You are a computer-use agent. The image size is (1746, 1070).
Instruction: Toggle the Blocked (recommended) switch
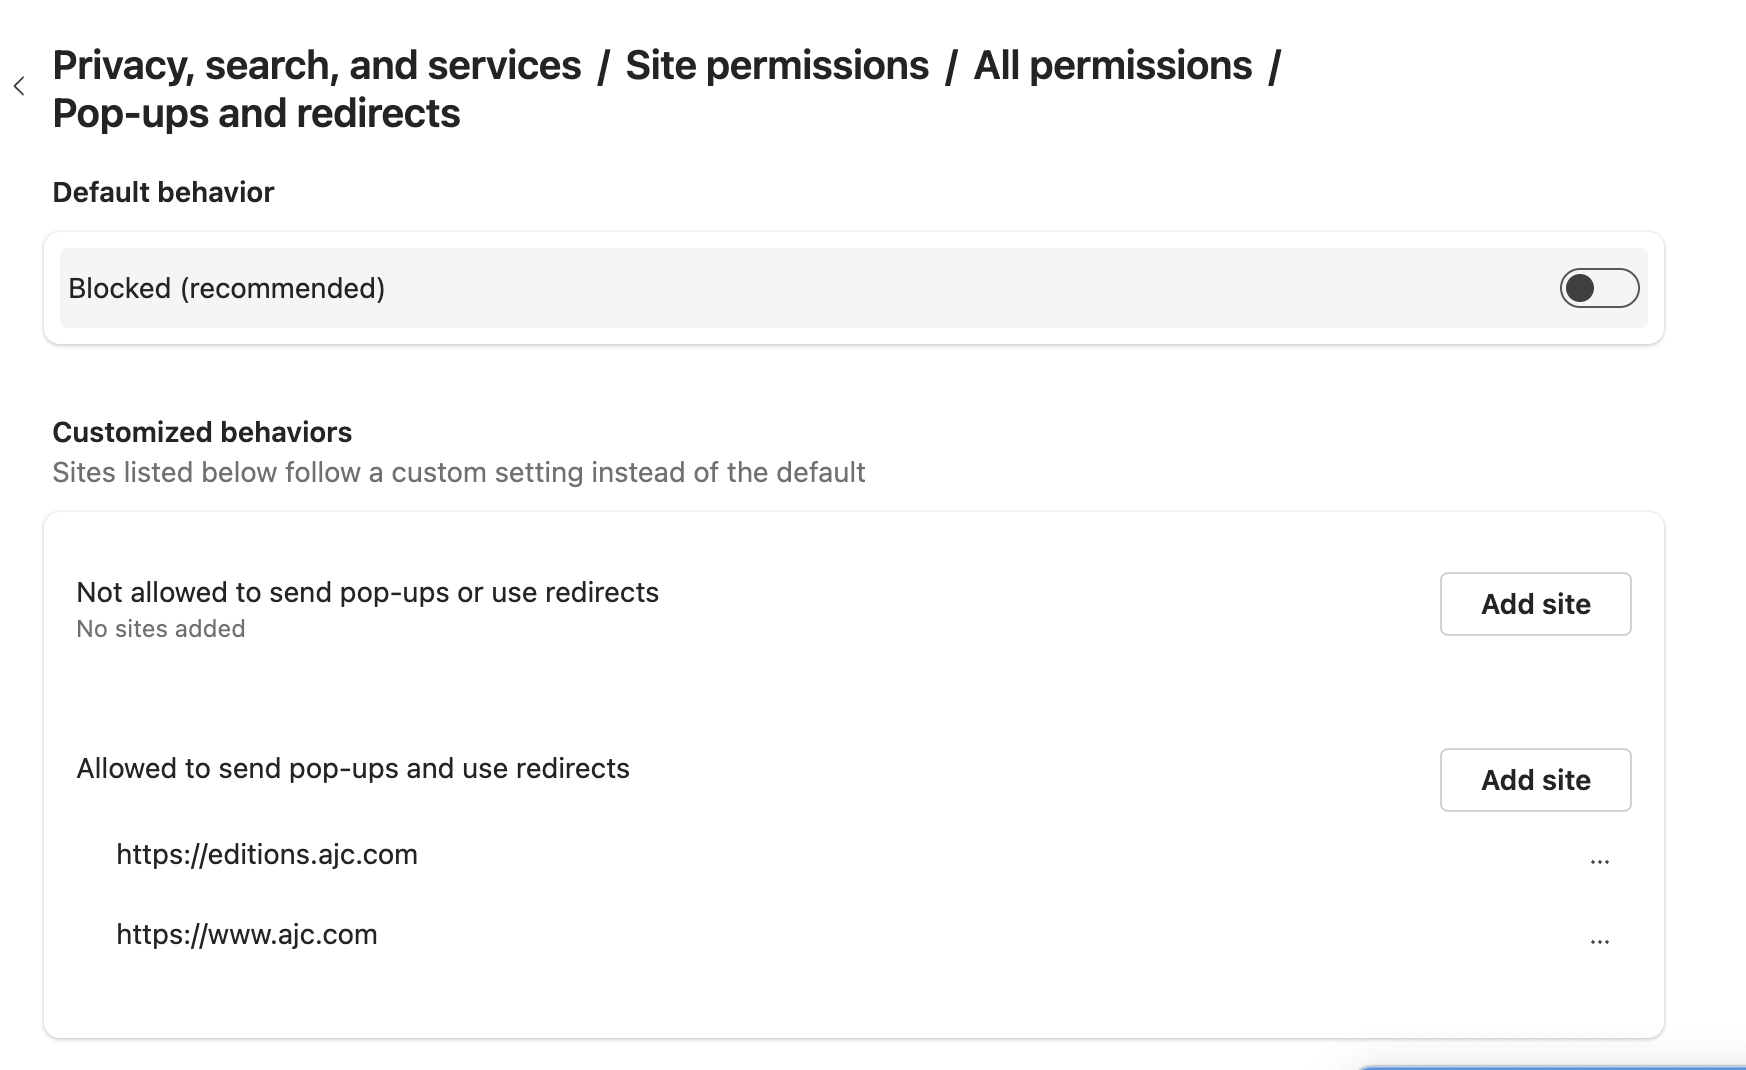[1598, 288]
